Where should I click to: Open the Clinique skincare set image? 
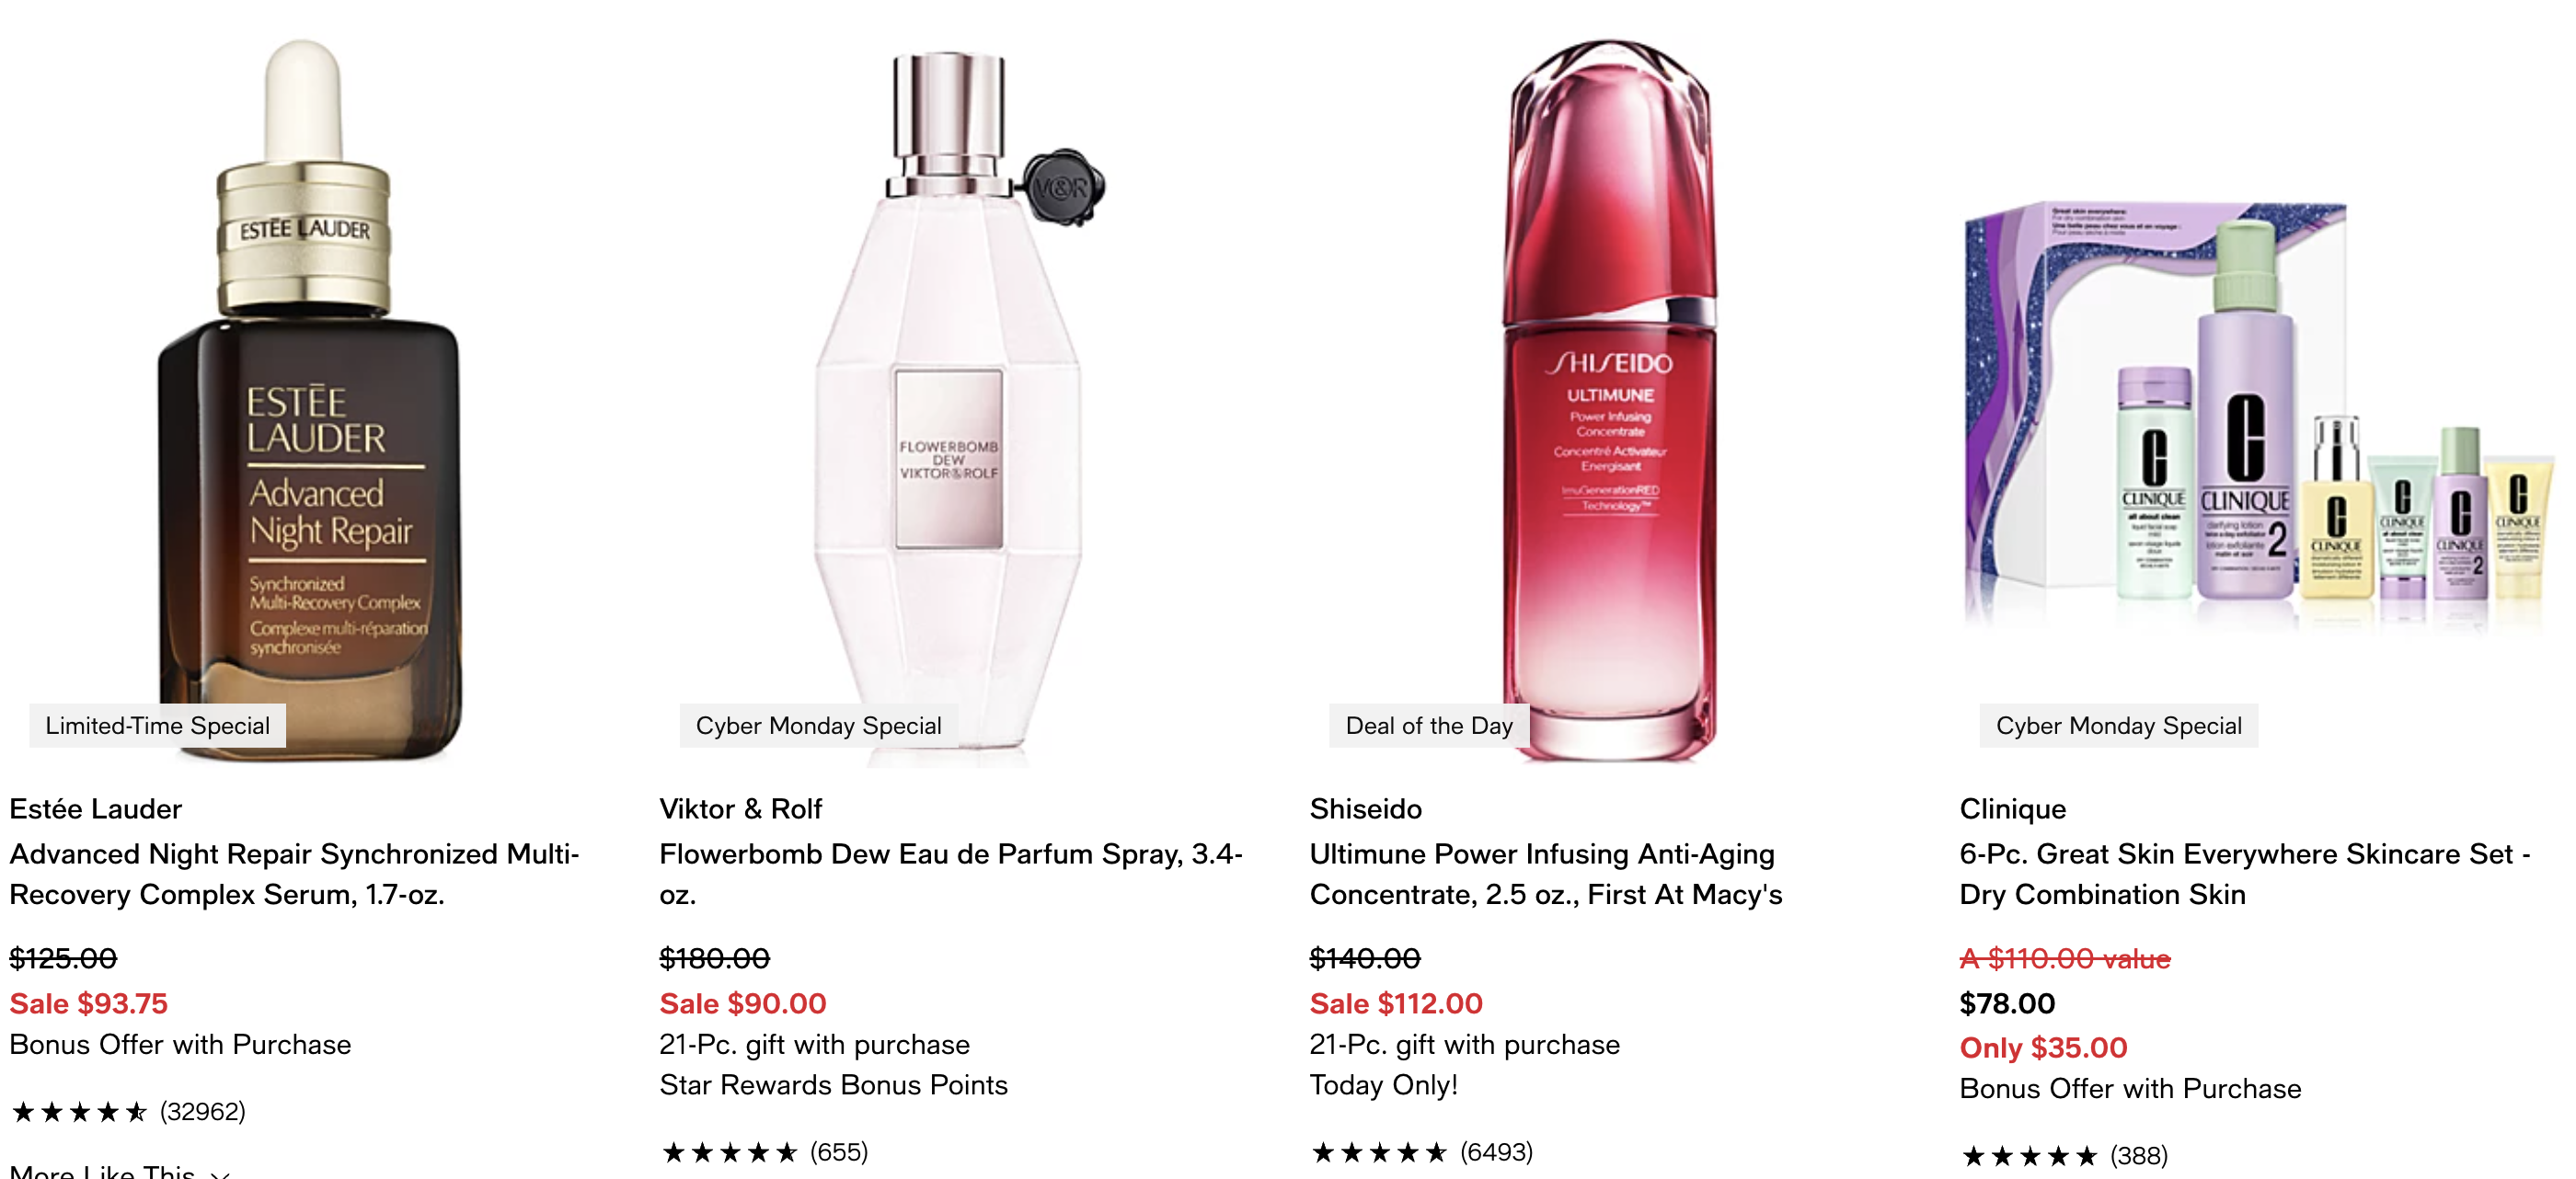tap(2255, 415)
